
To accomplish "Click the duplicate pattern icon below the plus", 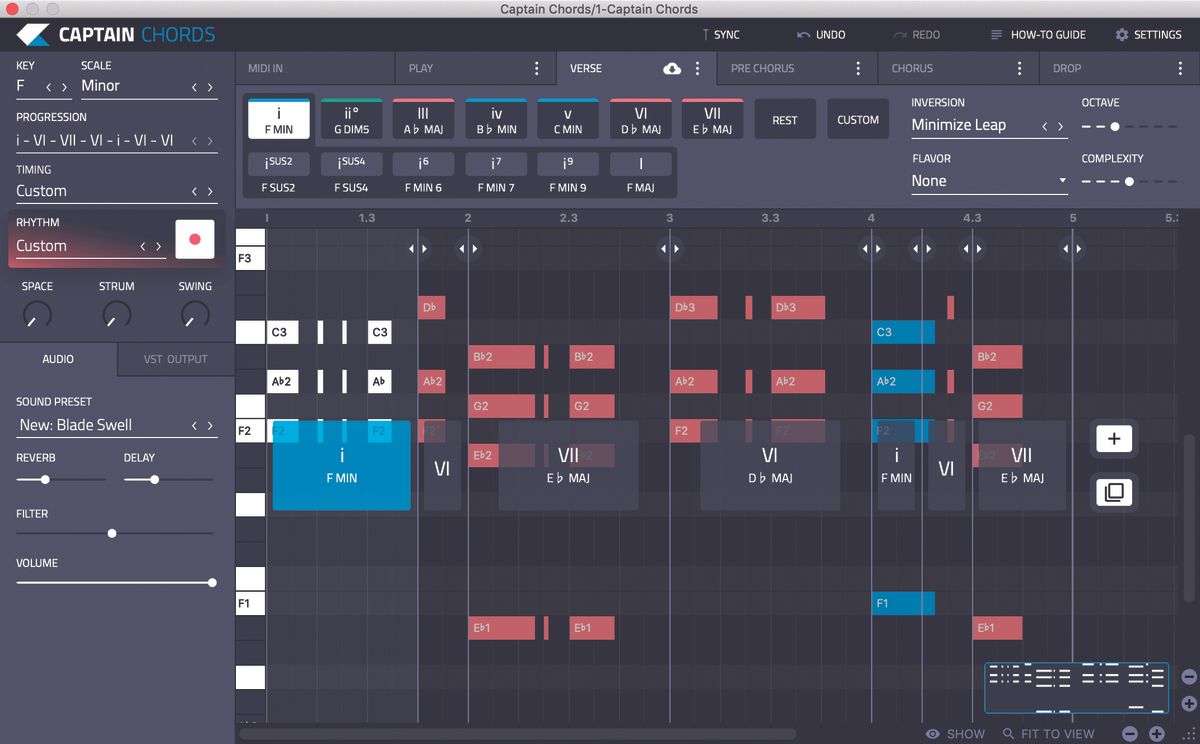I will [x=1113, y=492].
